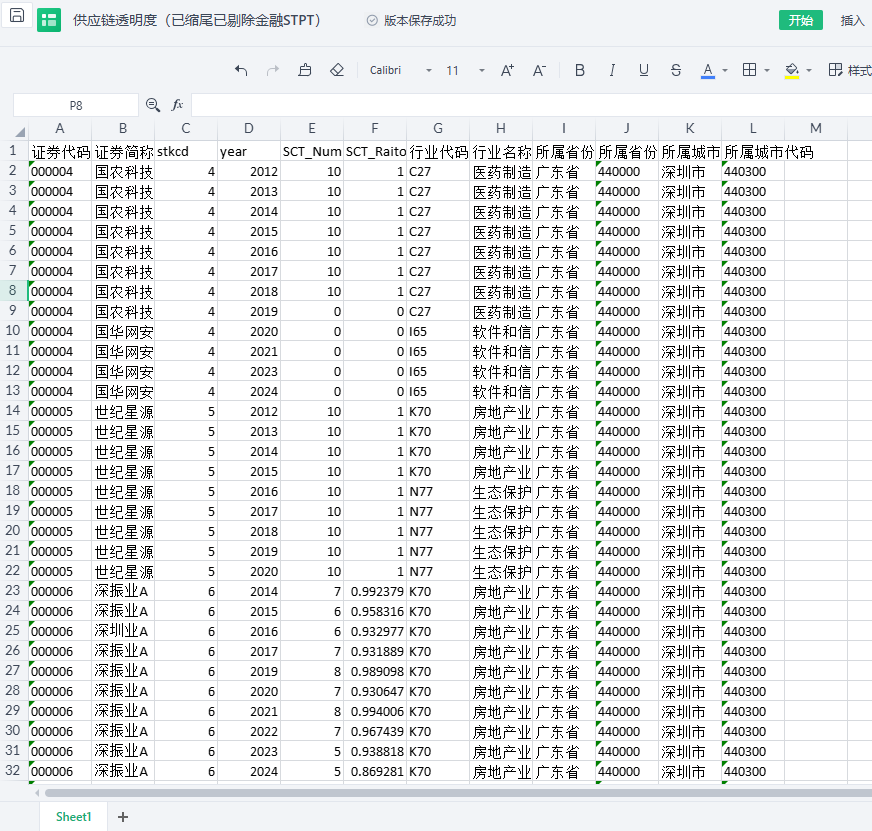
Task: Click cell 生态保护 in row 22
Action: (x=501, y=571)
